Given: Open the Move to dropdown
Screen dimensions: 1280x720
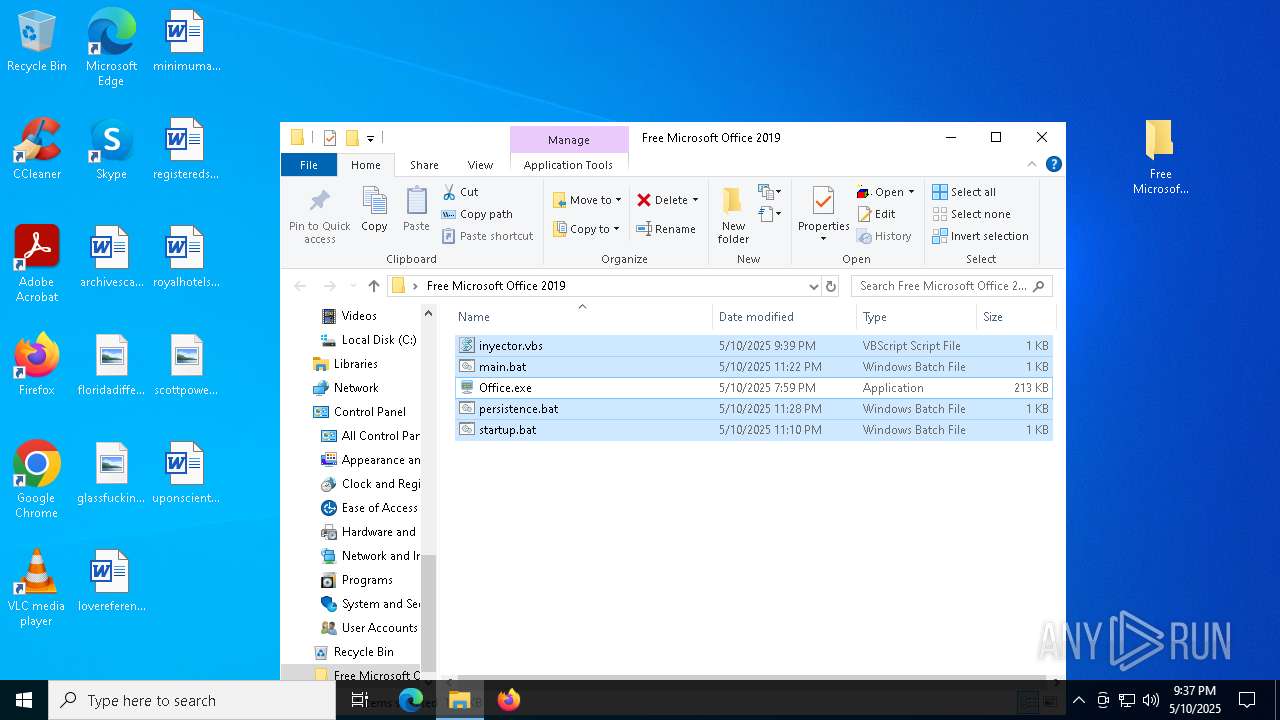Looking at the screenshot, I should tap(587, 200).
